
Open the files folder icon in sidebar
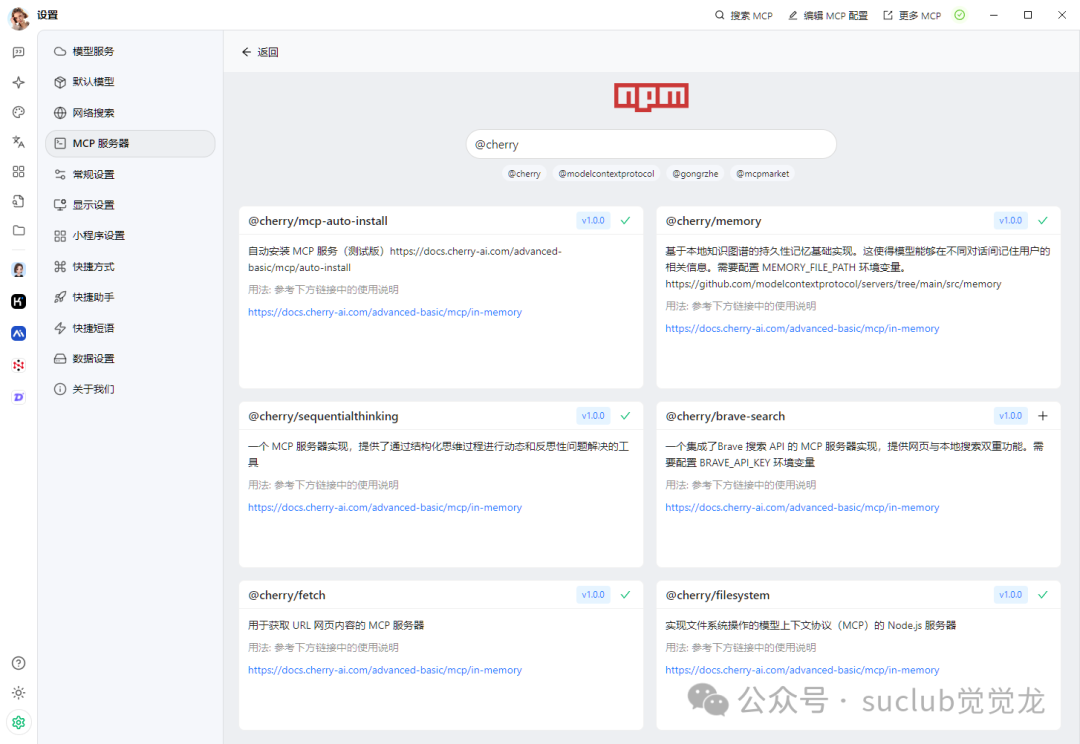click(19, 231)
